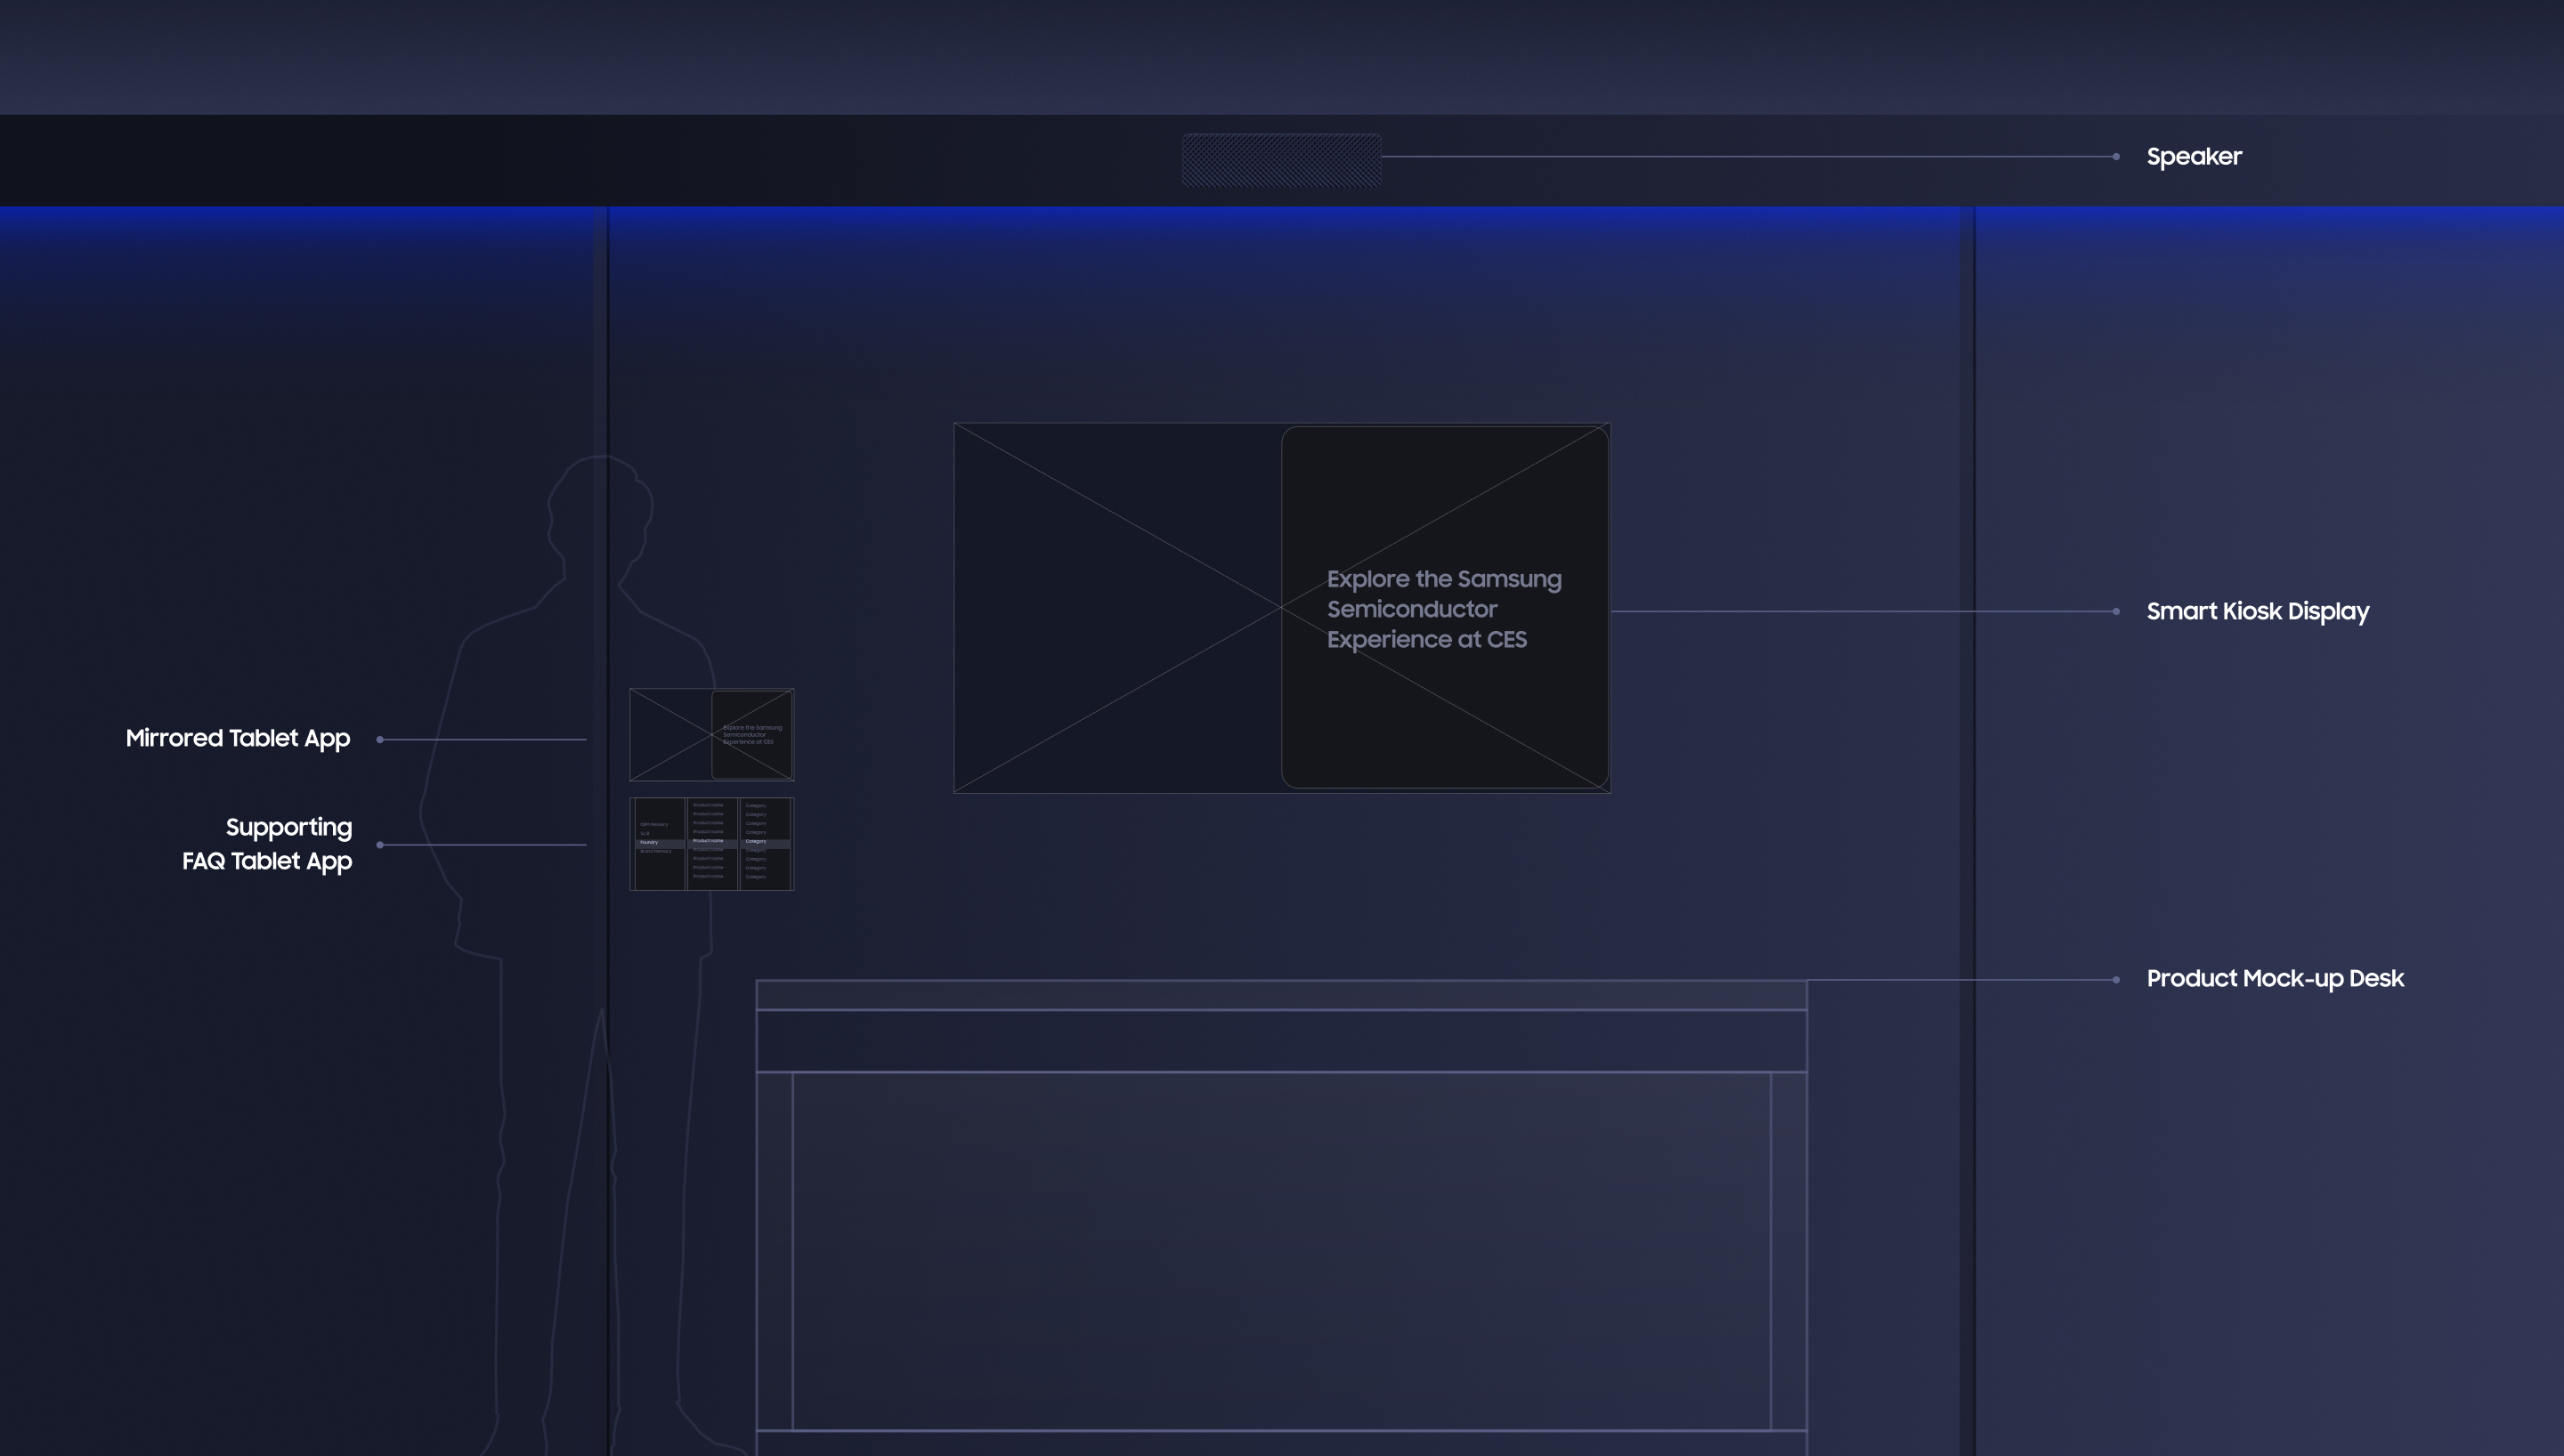This screenshot has height=1456, width=2564.
Task: Click the Mirrored Tablet App label
Action: (x=238, y=739)
